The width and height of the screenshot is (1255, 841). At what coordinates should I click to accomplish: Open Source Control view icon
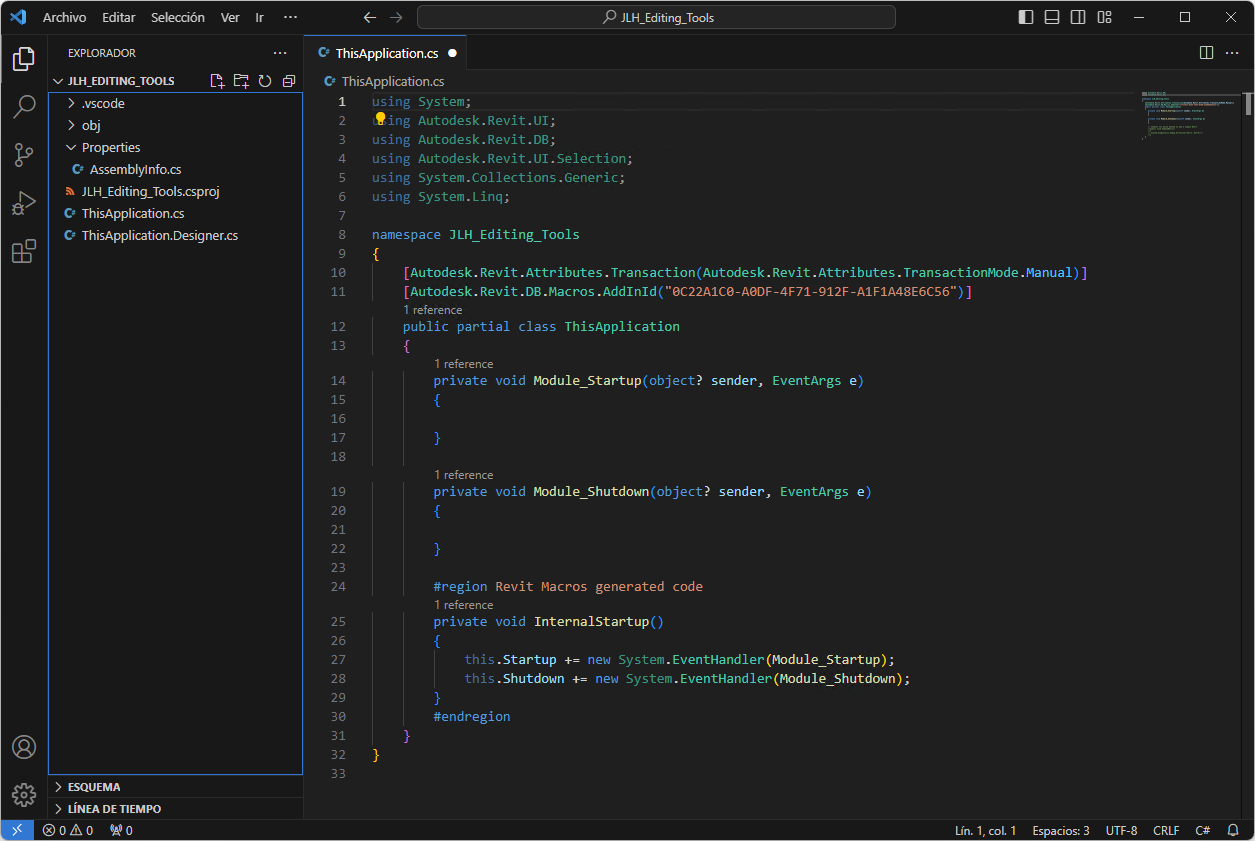coord(24,155)
